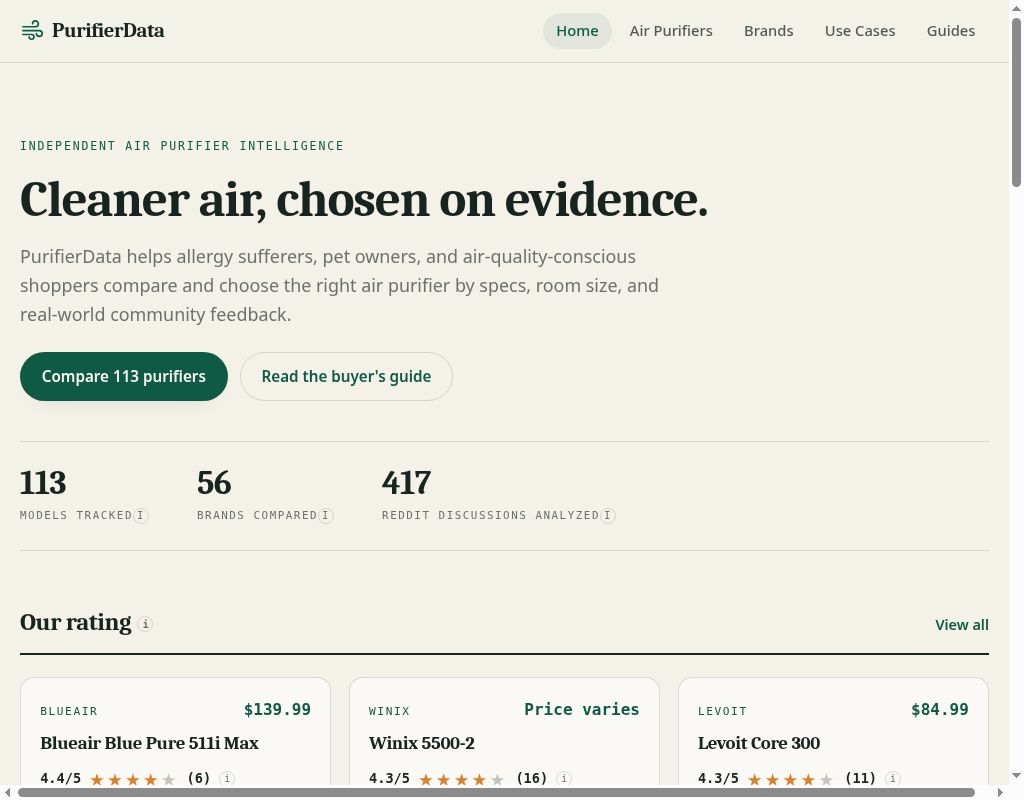Click the $139.99 price on Blueair card

[x=278, y=710]
